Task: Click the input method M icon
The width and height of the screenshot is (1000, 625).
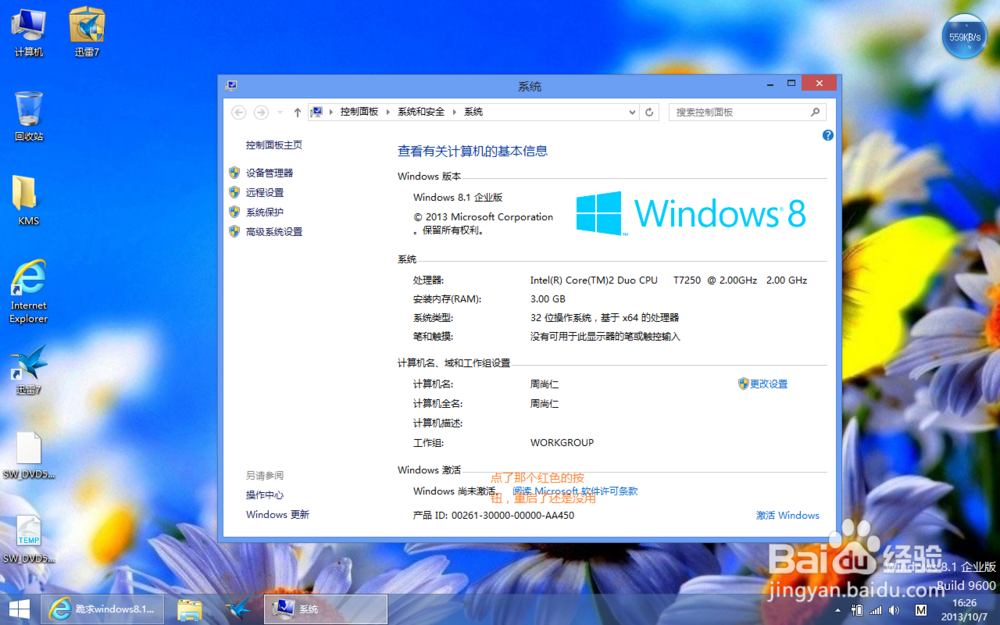Action: click(920, 610)
